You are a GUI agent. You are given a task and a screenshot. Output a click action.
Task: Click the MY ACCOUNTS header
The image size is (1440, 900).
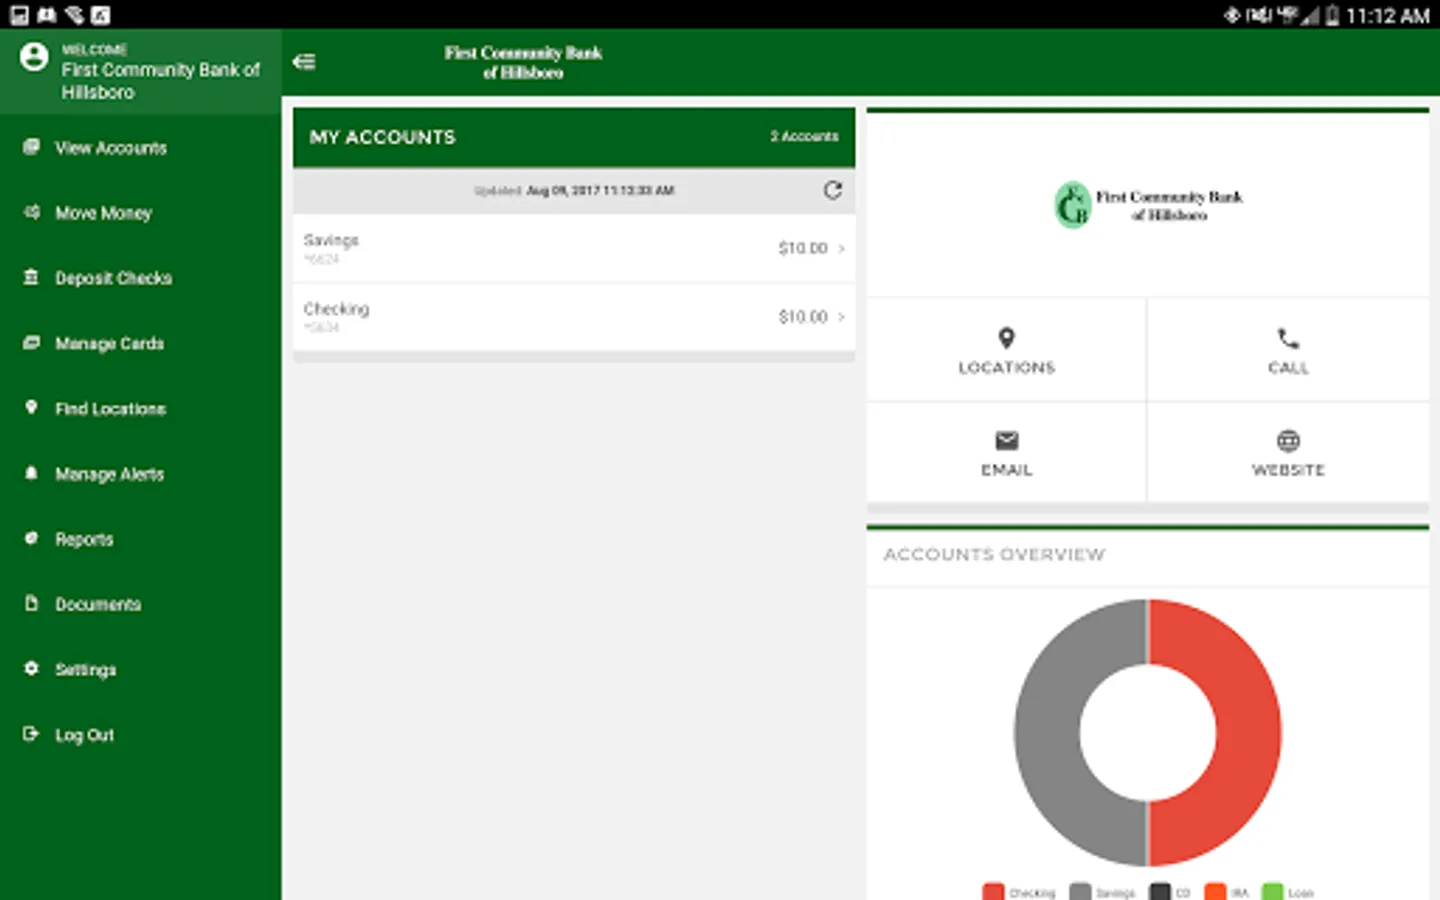click(382, 137)
